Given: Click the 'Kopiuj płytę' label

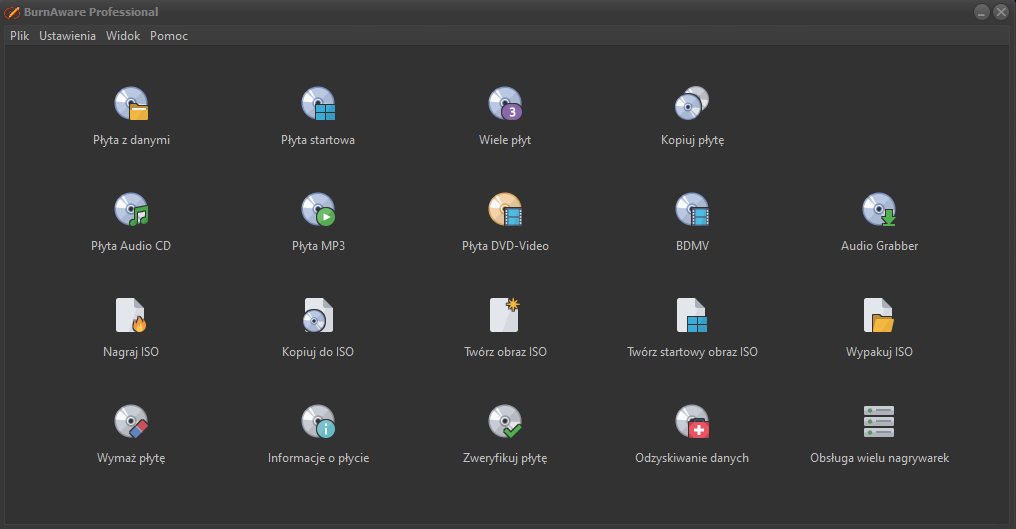Looking at the screenshot, I should pyautogui.click(x=692, y=140).
